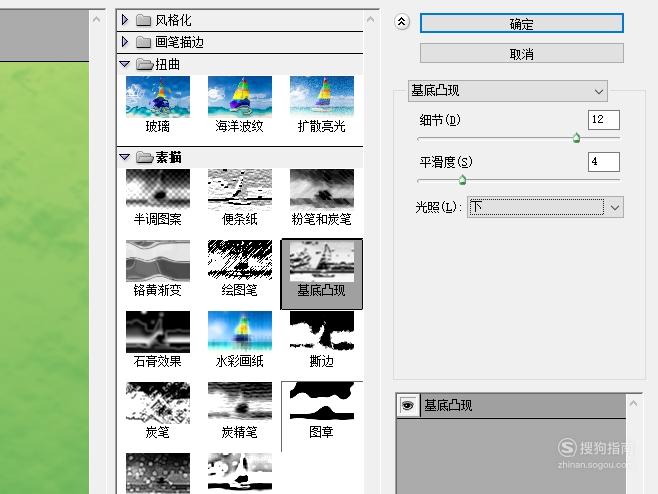658x494 pixels.
Task: Expand the 风格化 filter folder
Action: pos(125,20)
